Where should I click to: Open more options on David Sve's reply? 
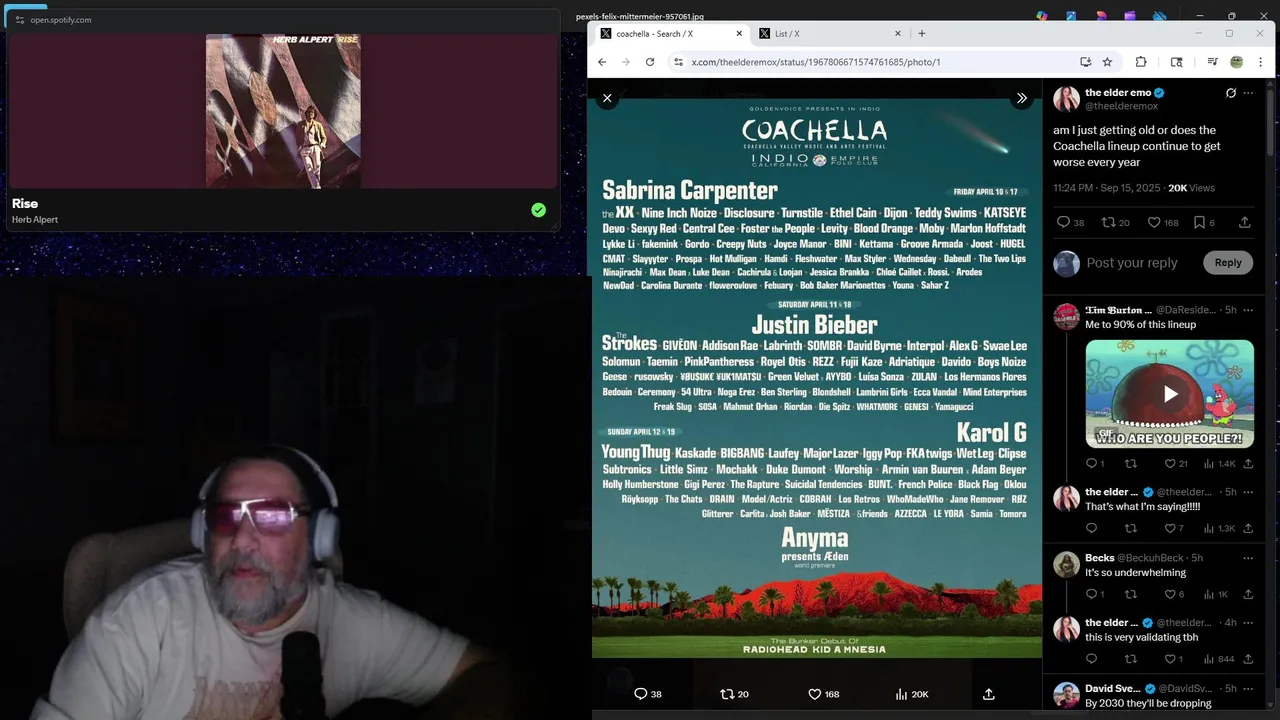(x=1248, y=689)
